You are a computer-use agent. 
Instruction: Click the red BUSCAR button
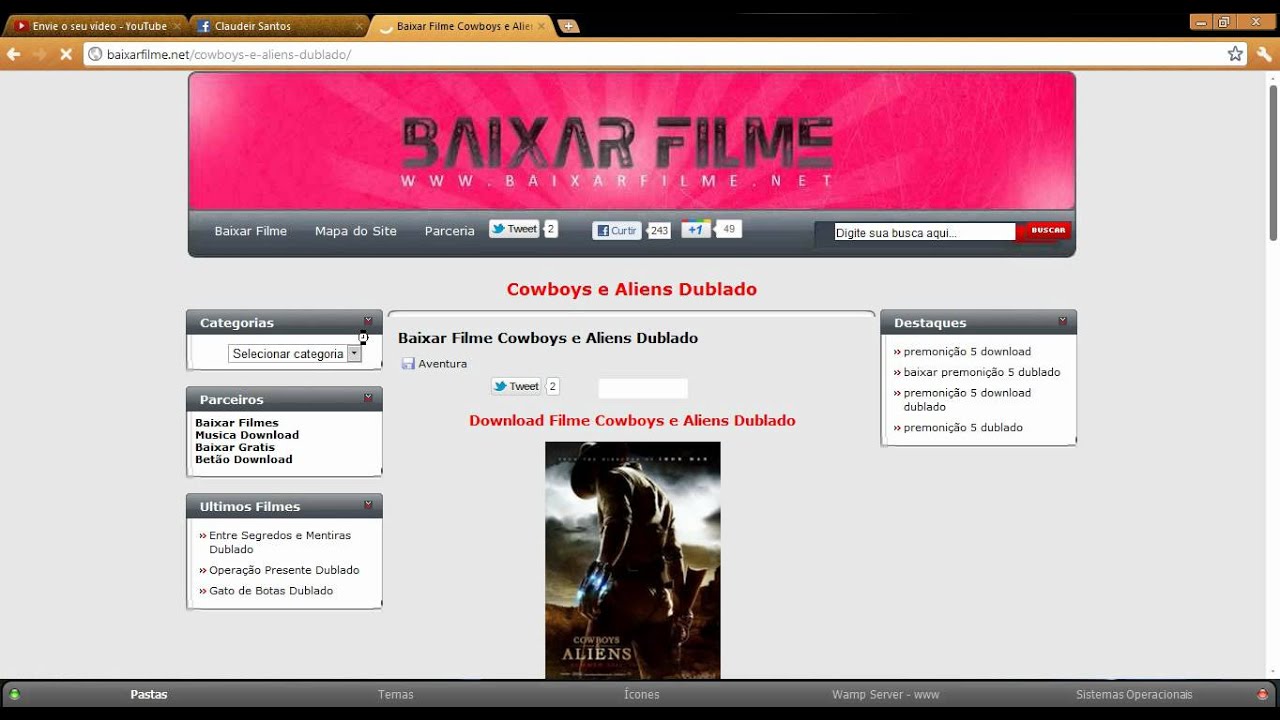pos(1044,231)
